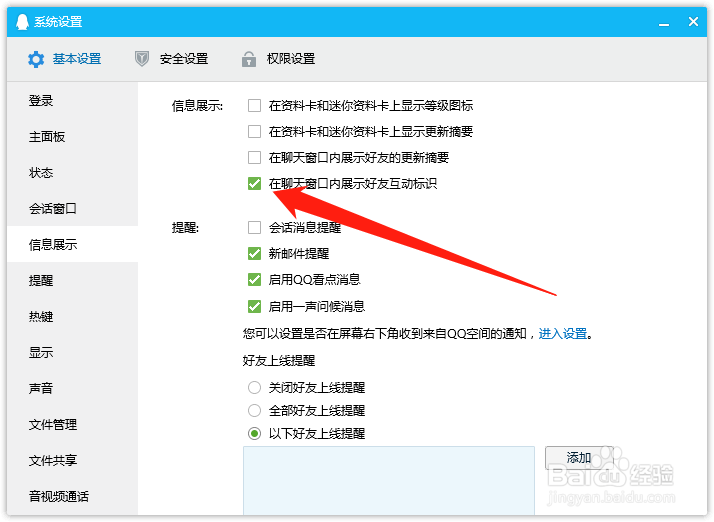The image size is (714, 522).
Task: Tick 在聊天窗口内展示好友的更新摘要 checkbox
Action: tap(255, 158)
